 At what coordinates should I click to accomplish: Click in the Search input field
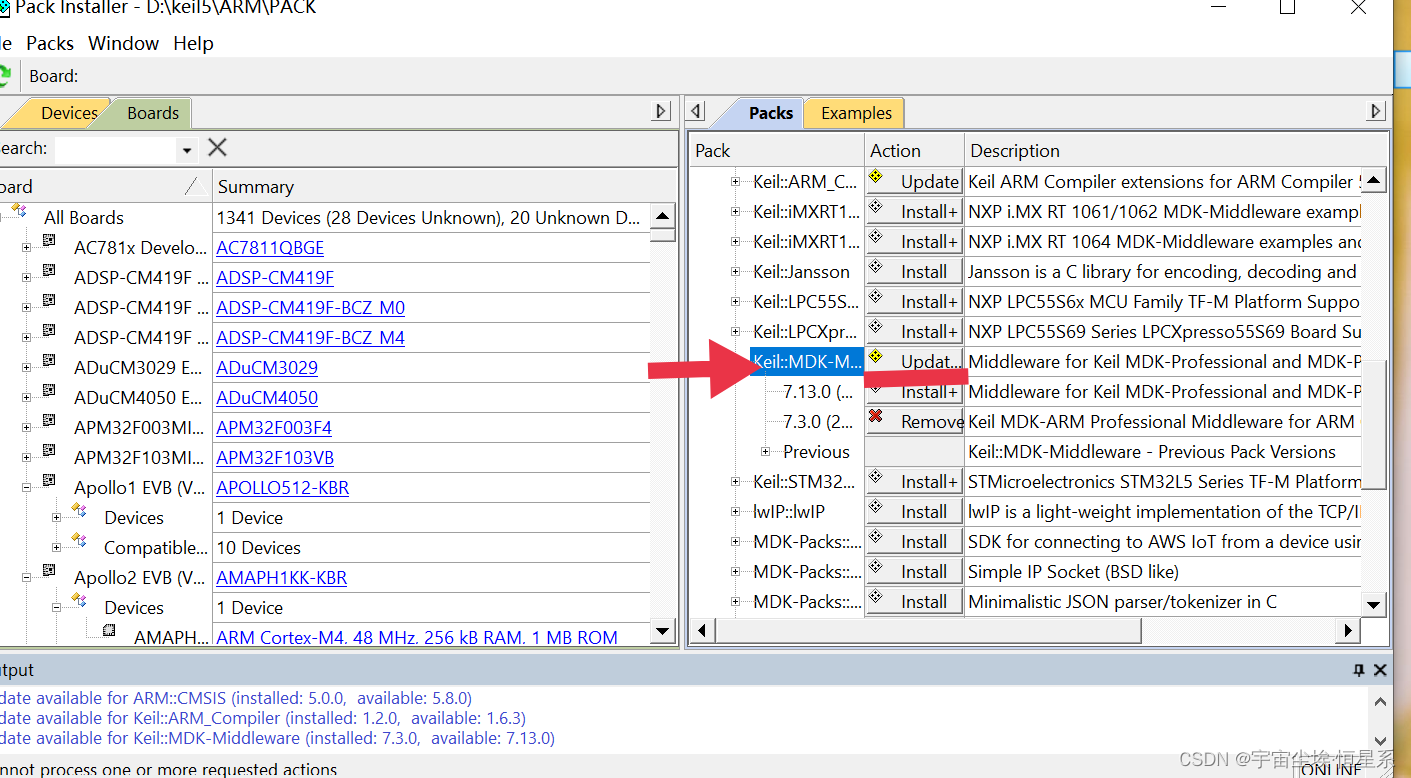coord(116,150)
